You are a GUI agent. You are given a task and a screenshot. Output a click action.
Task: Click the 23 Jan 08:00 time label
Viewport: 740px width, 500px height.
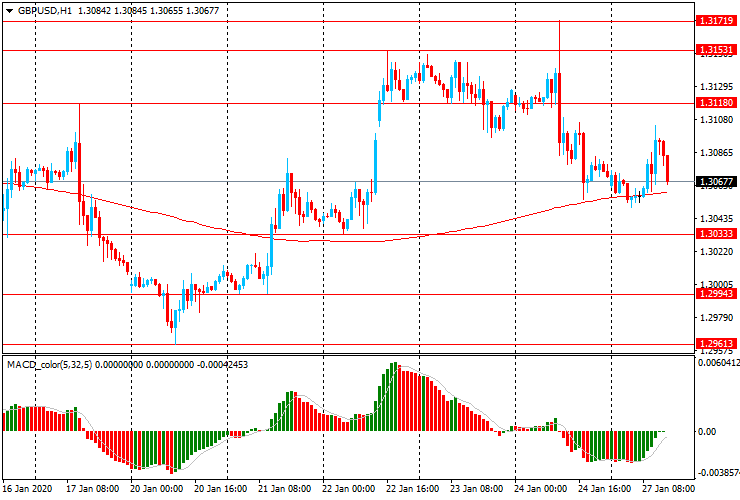tap(477, 488)
